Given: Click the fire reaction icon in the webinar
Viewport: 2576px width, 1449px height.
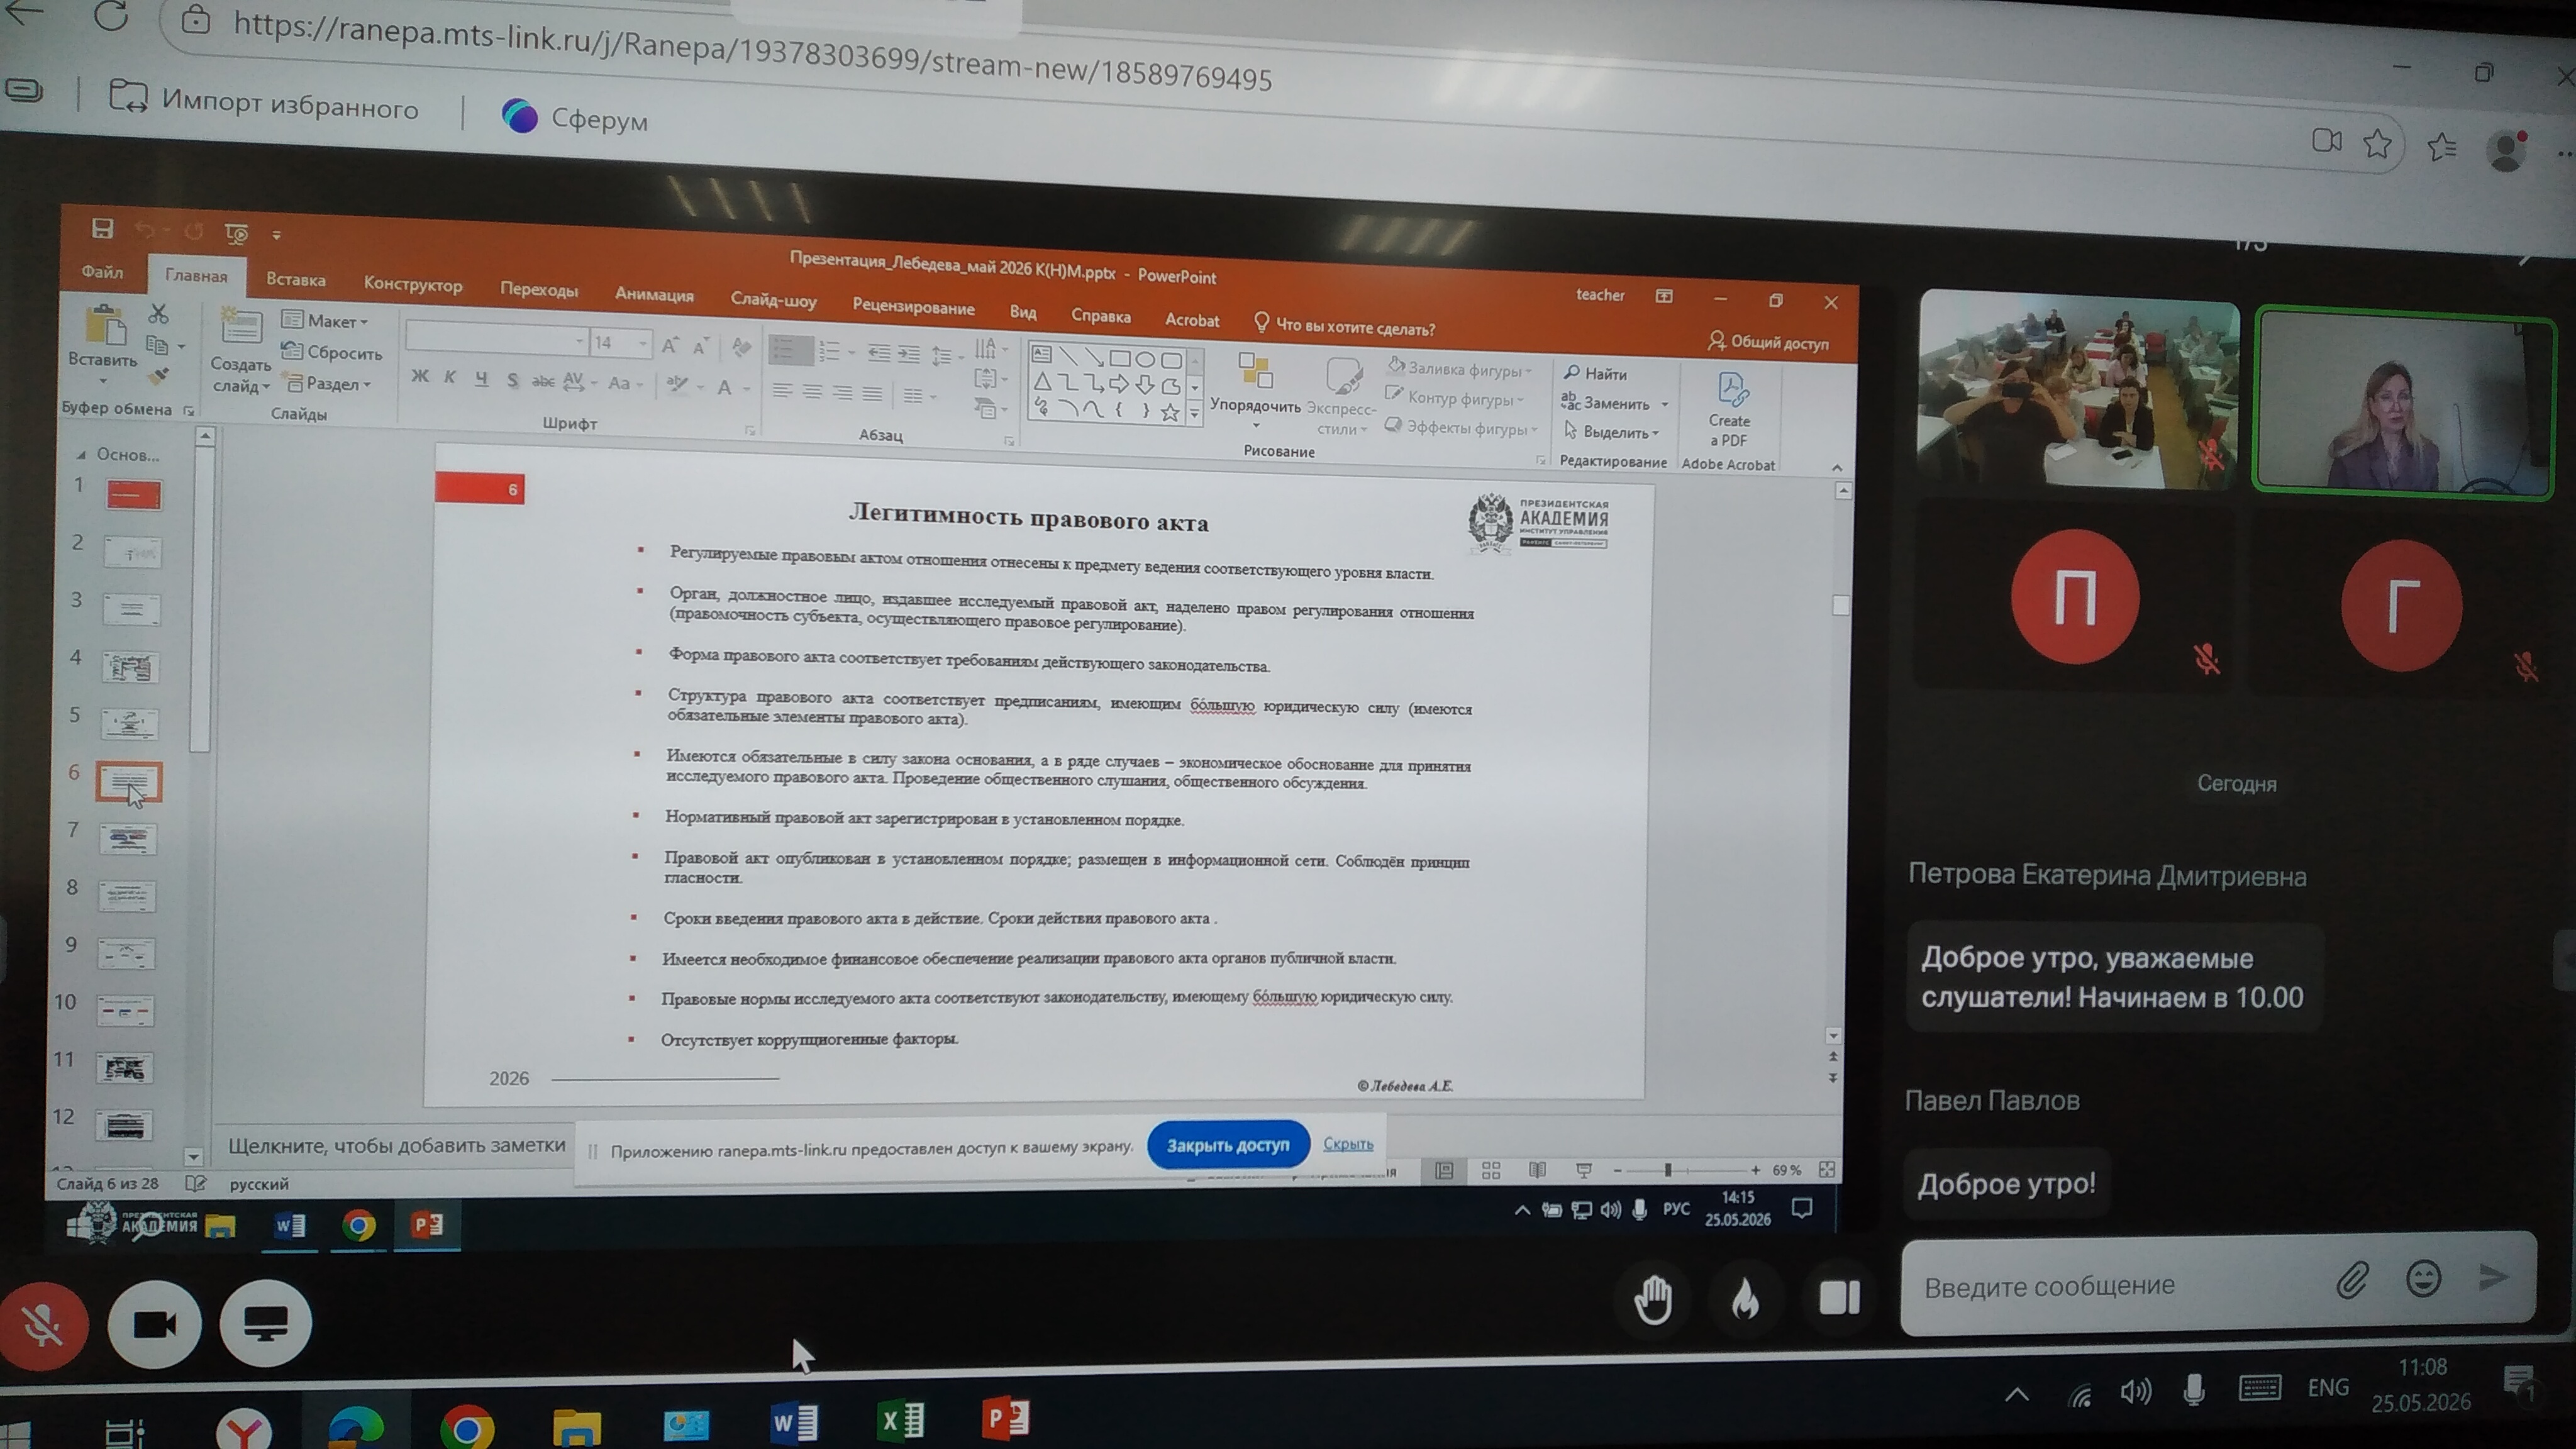Looking at the screenshot, I should click(1746, 1299).
